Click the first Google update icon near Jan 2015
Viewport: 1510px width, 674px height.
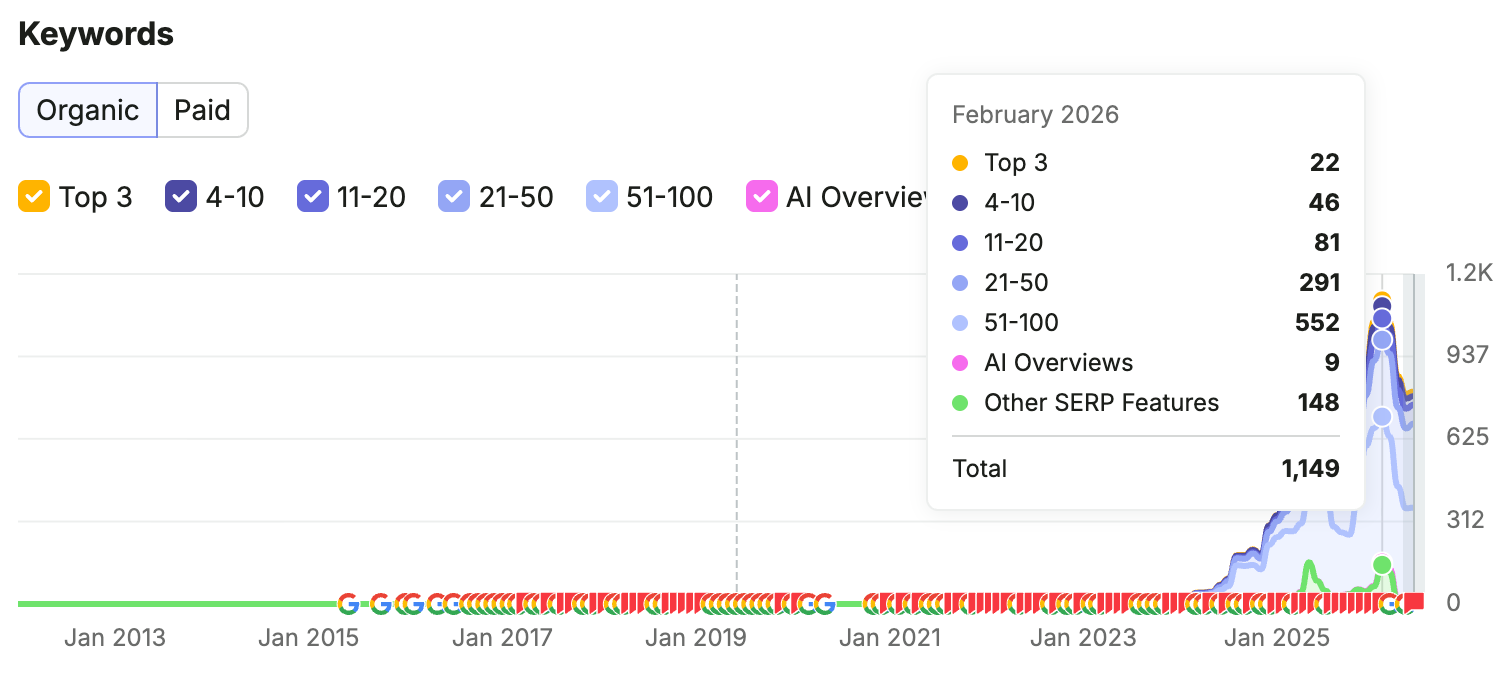point(348,603)
